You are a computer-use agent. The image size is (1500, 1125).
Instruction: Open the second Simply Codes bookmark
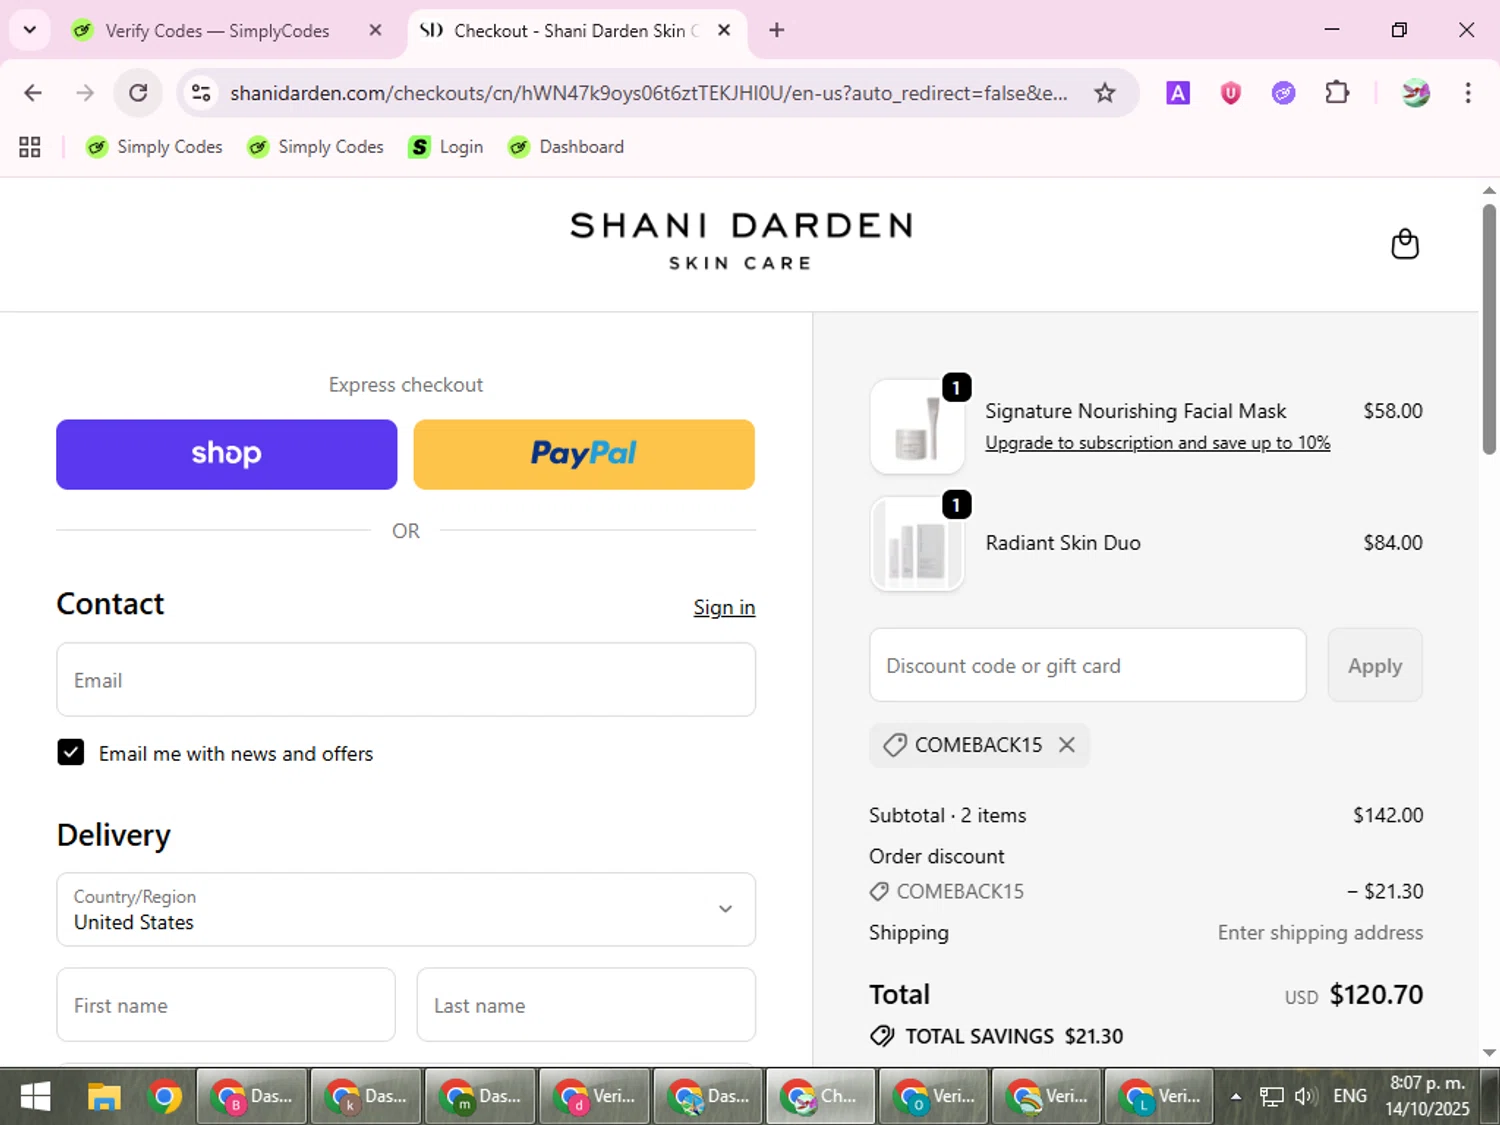(x=315, y=147)
